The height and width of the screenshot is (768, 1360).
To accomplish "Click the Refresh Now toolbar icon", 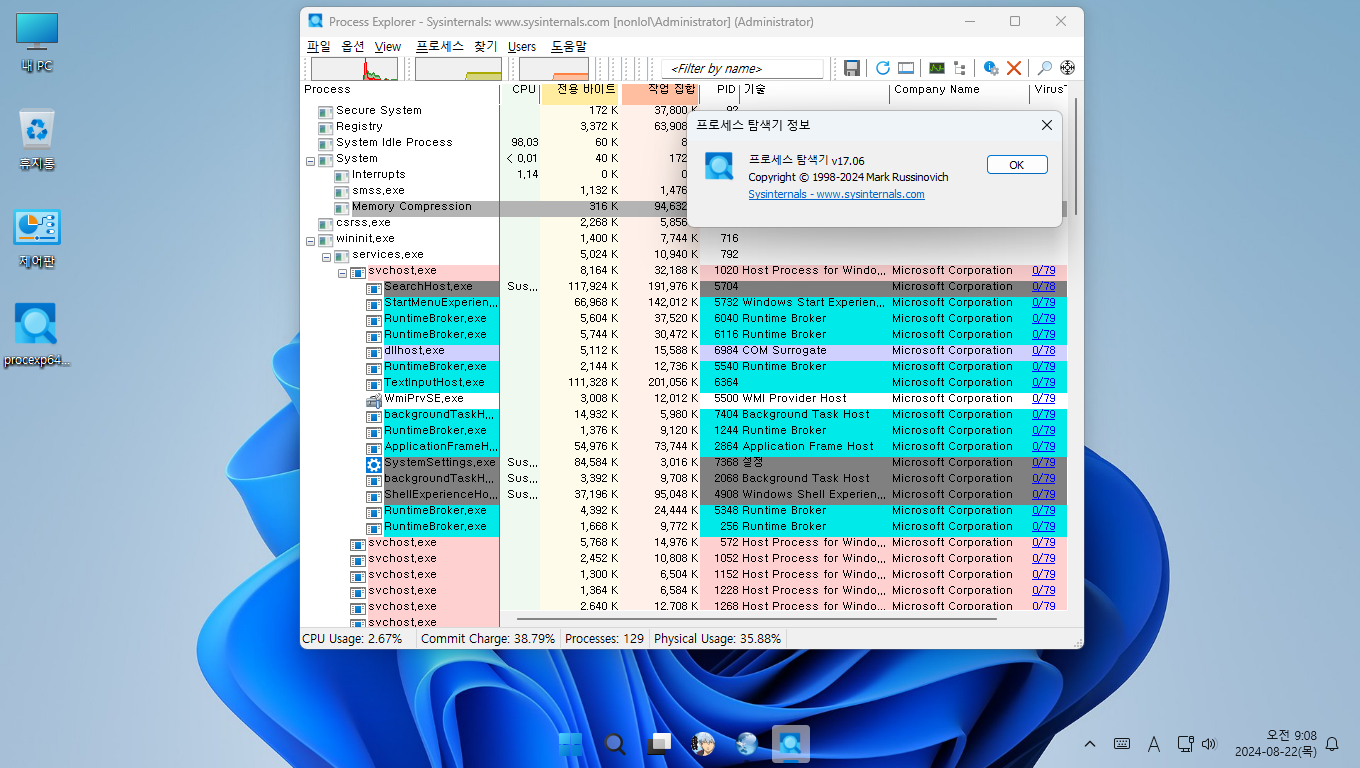I will (x=883, y=68).
